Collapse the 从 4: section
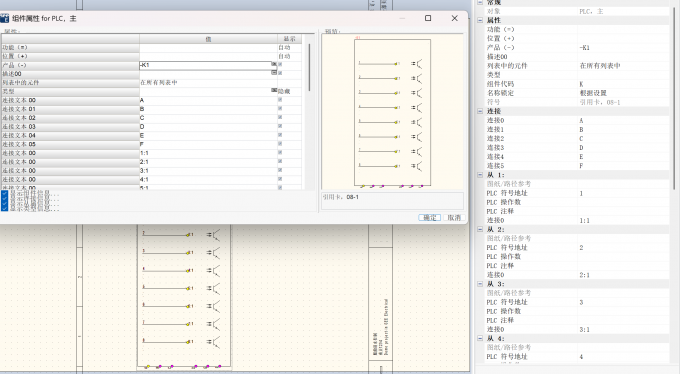 tap(480, 338)
